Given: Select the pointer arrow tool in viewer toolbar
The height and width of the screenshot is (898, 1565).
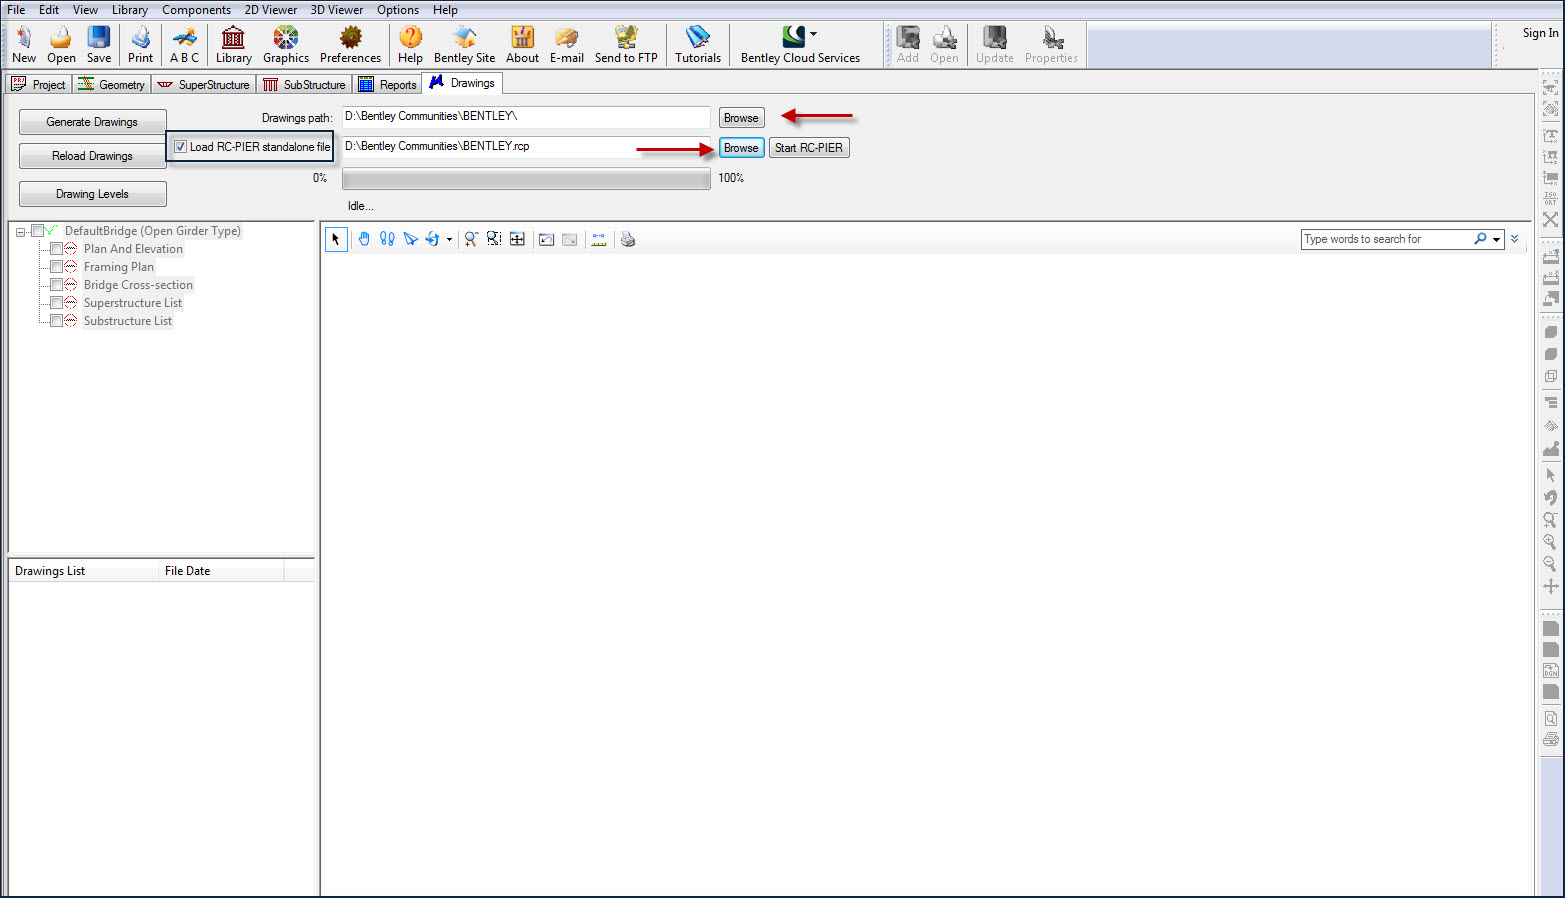Looking at the screenshot, I should [336, 239].
